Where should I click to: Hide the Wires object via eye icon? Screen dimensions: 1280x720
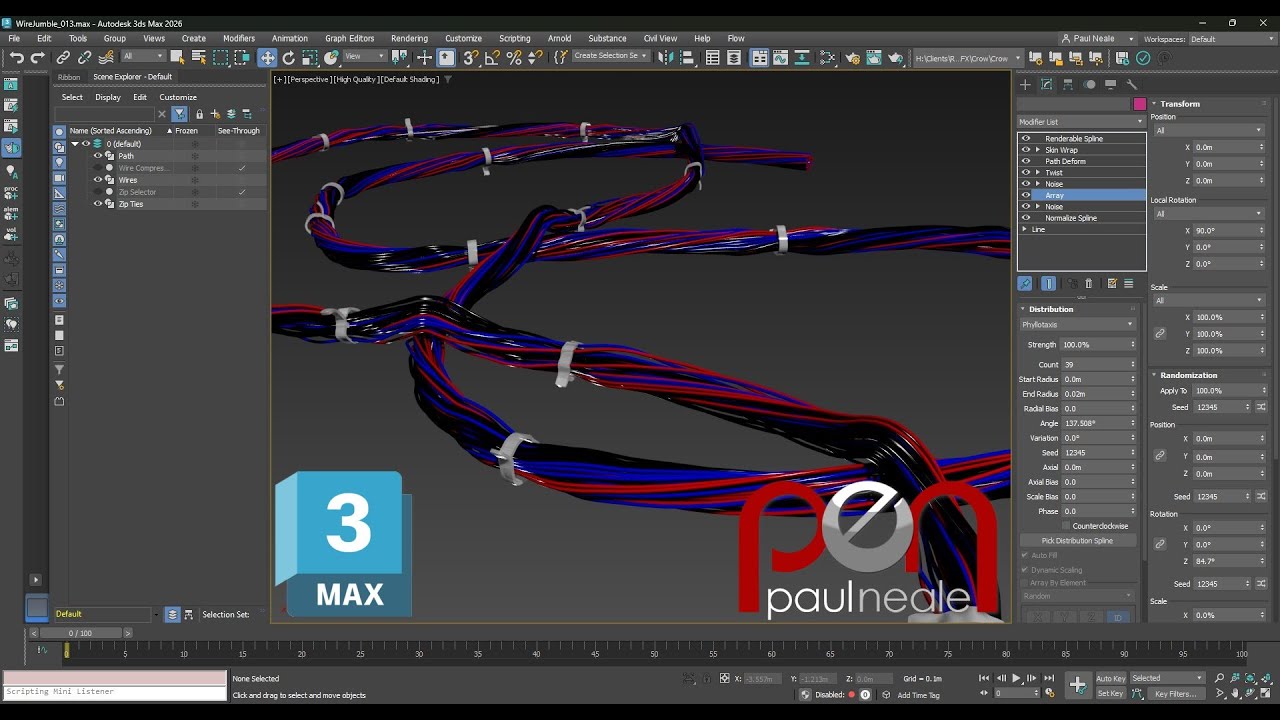[98, 180]
